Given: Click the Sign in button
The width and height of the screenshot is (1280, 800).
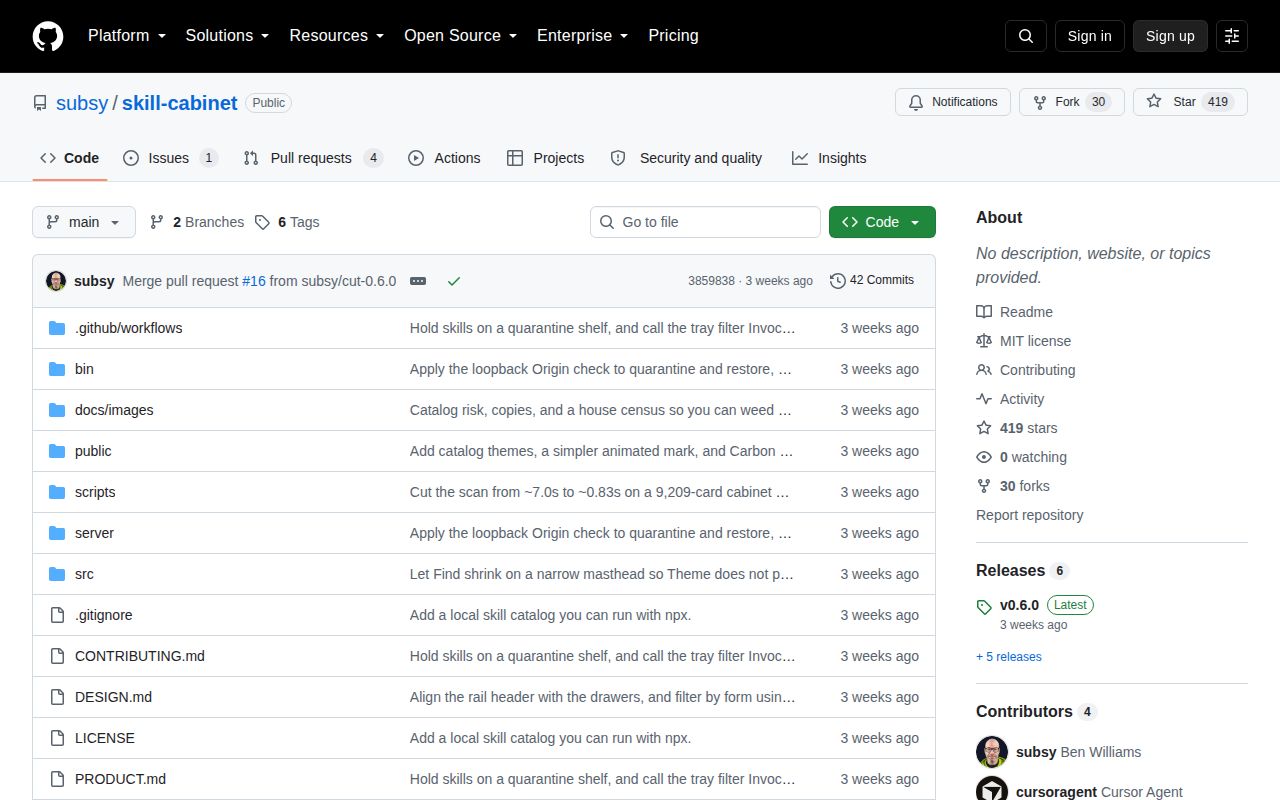Looking at the screenshot, I should (x=1089, y=36).
